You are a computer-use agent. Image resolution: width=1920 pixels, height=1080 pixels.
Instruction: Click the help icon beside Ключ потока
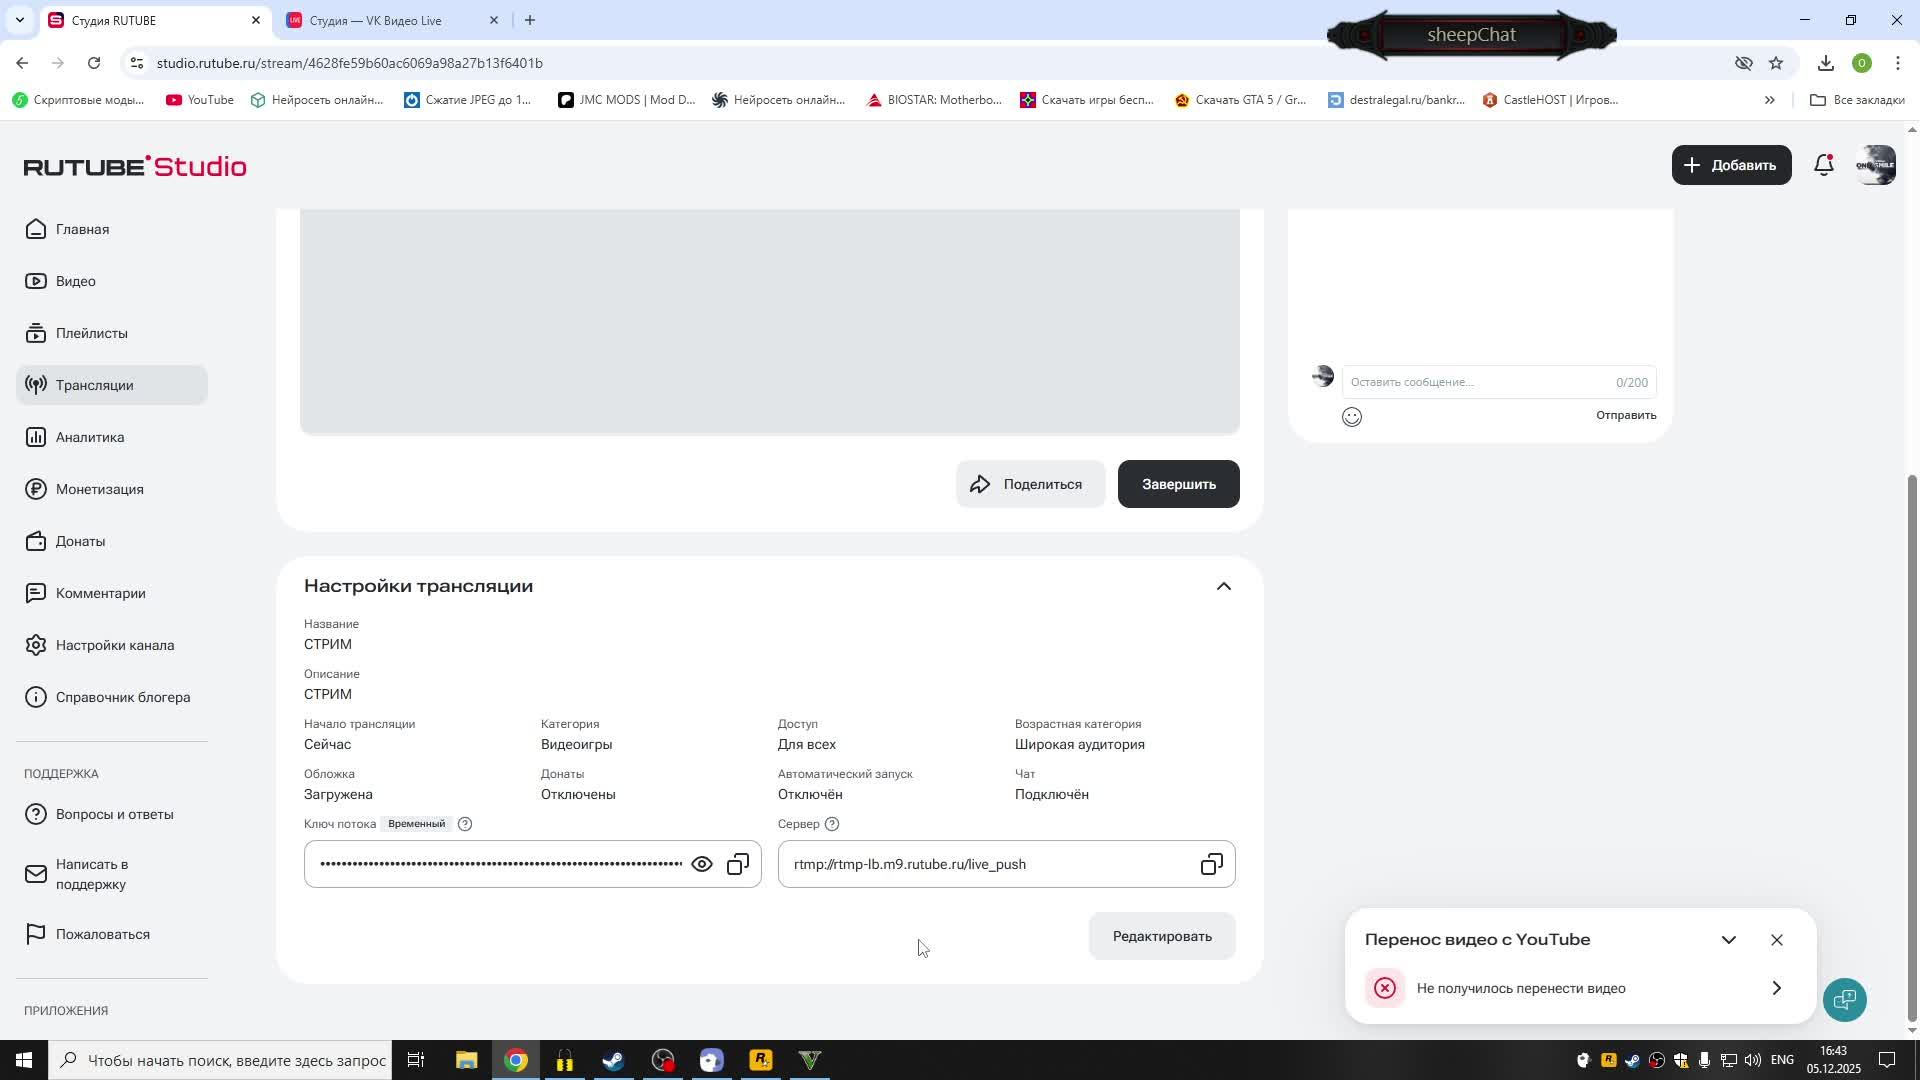point(465,824)
